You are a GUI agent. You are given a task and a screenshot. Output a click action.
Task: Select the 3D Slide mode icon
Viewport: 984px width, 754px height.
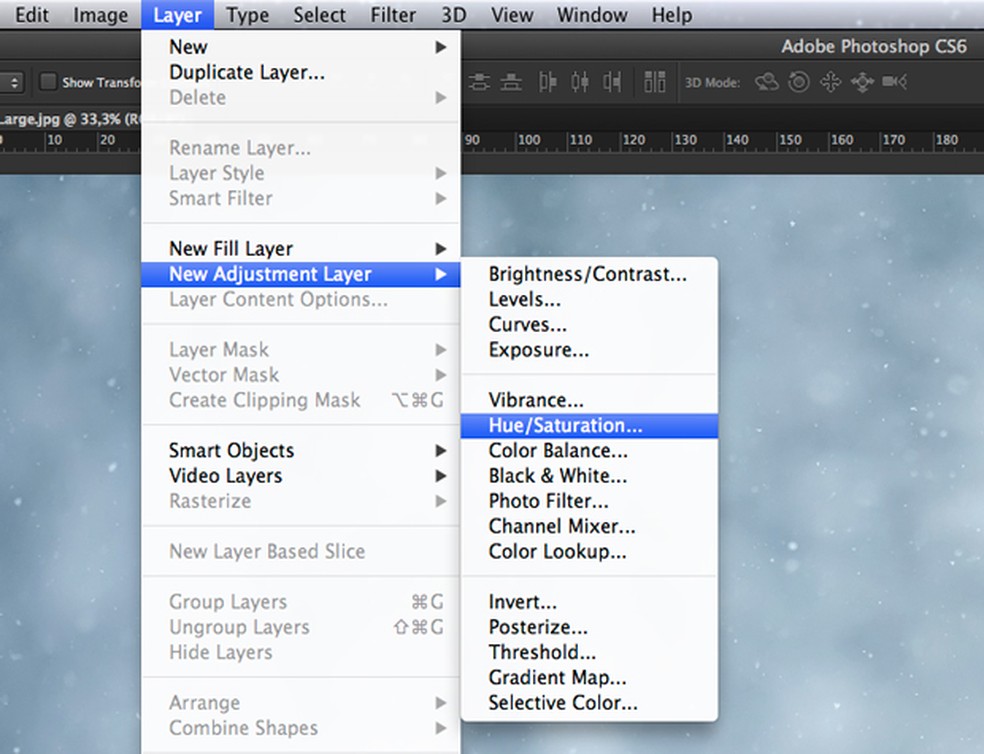pyautogui.click(x=862, y=82)
